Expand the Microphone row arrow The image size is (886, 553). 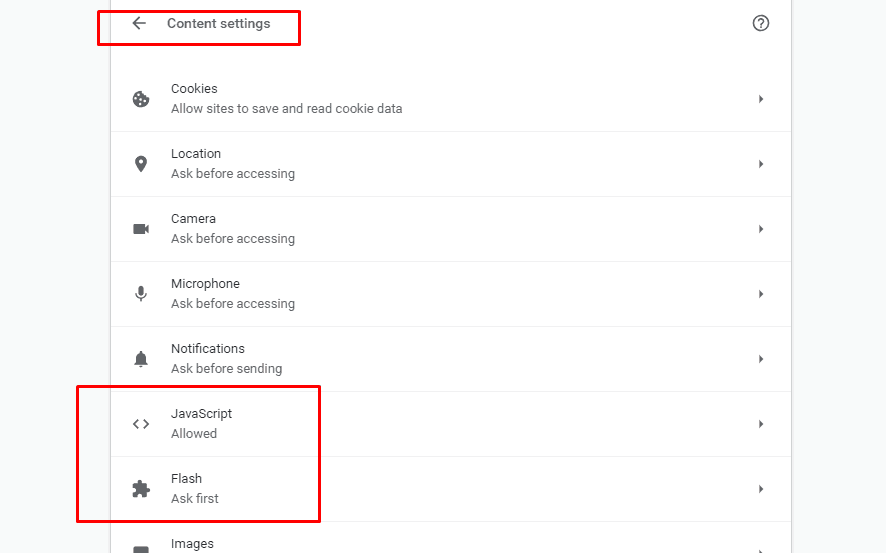click(761, 294)
